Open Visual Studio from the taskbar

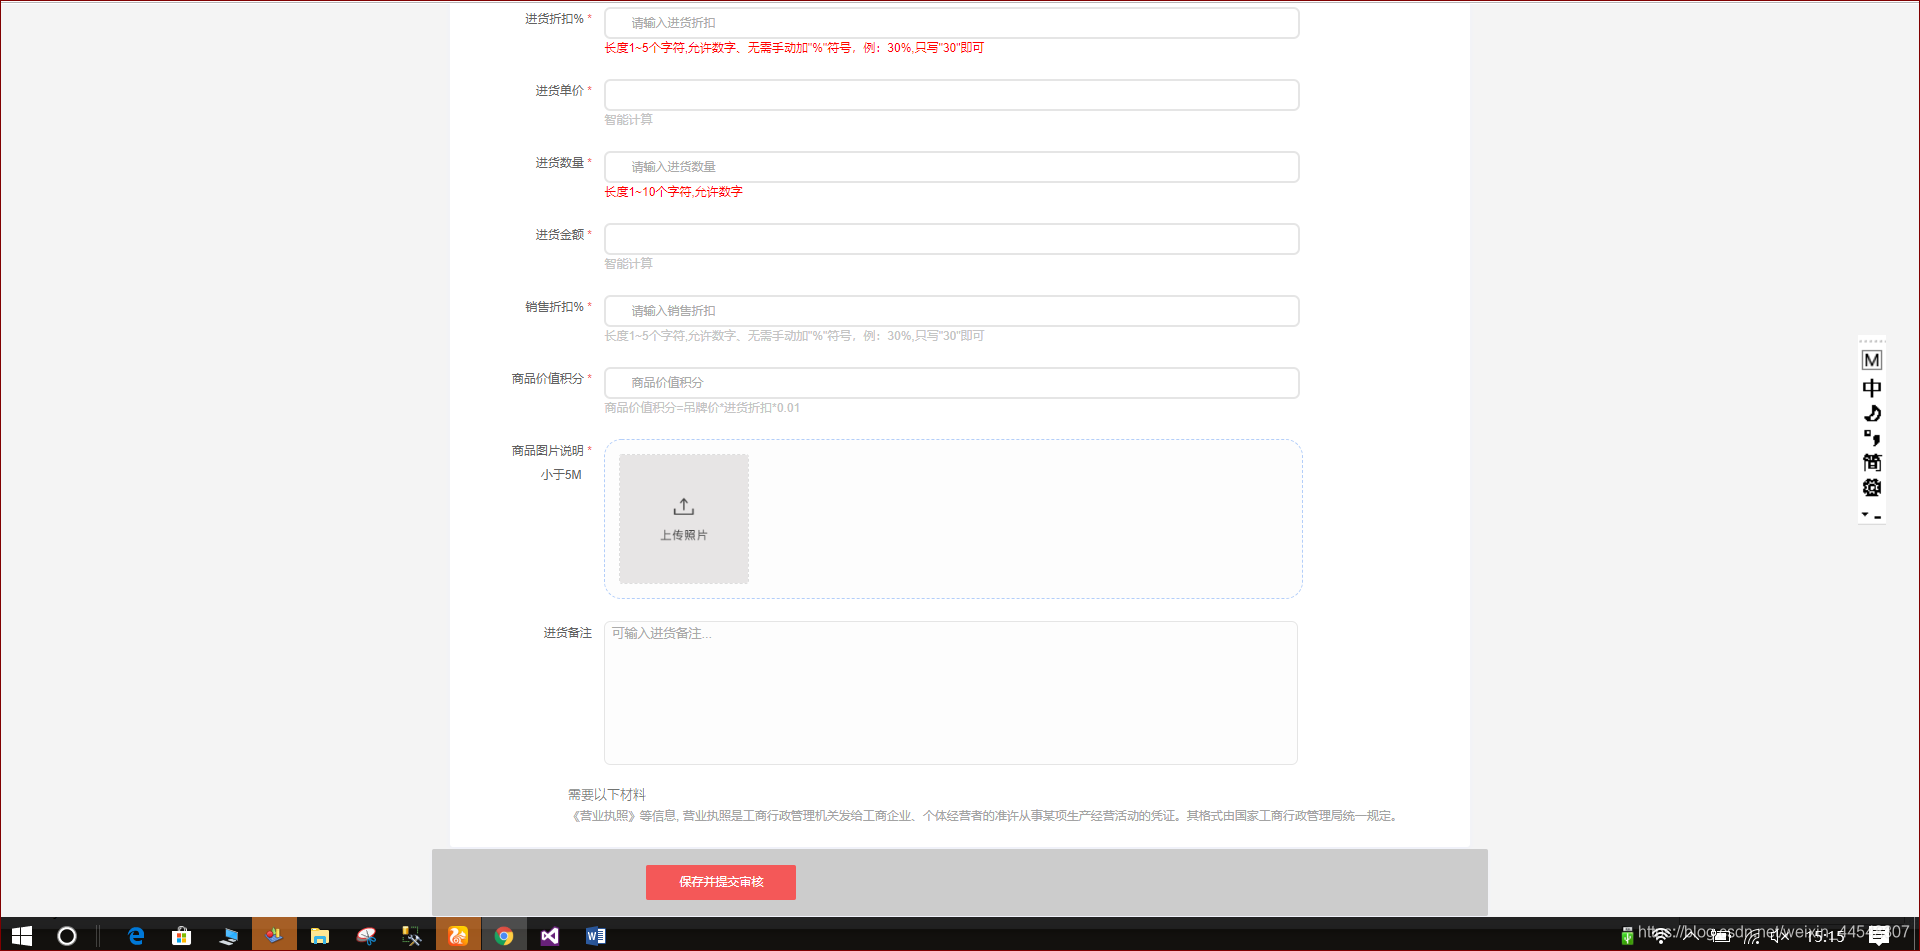coord(550,935)
